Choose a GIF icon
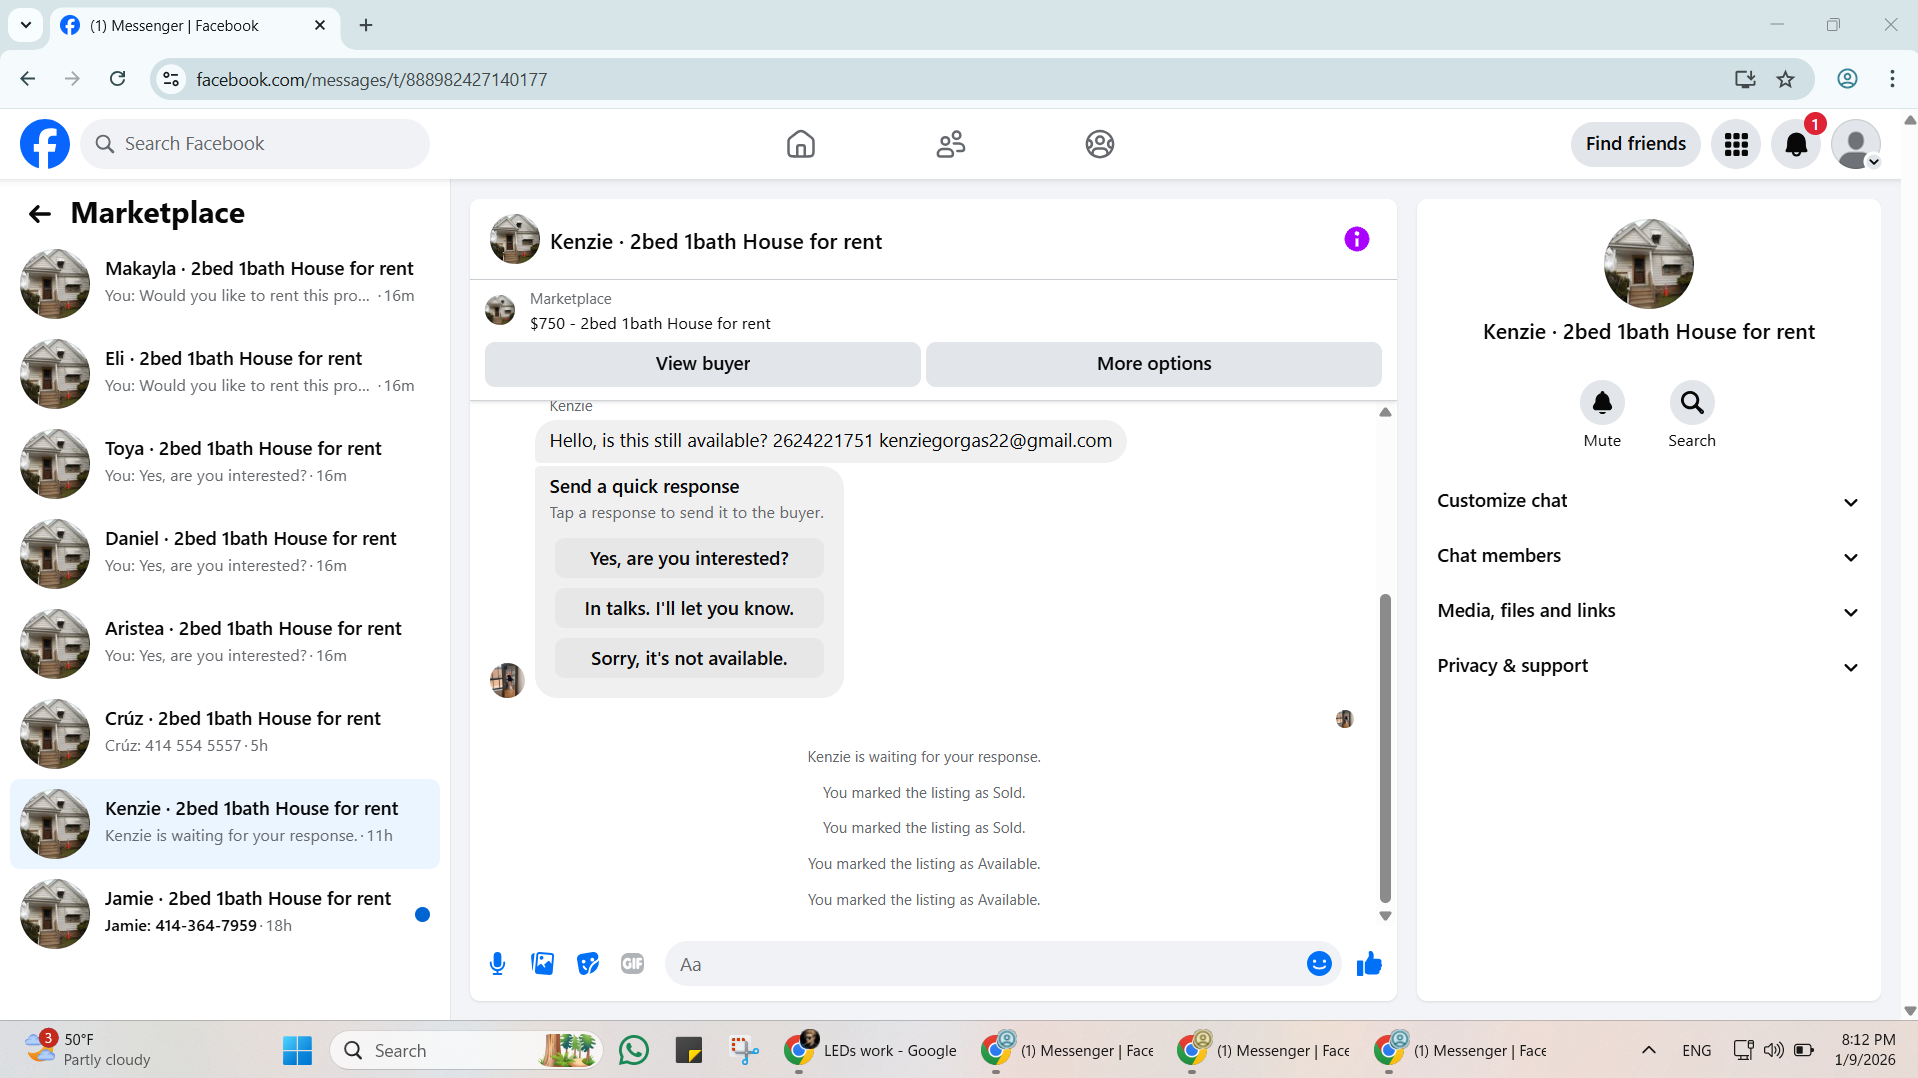The height and width of the screenshot is (1078, 1918). click(x=632, y=964)
